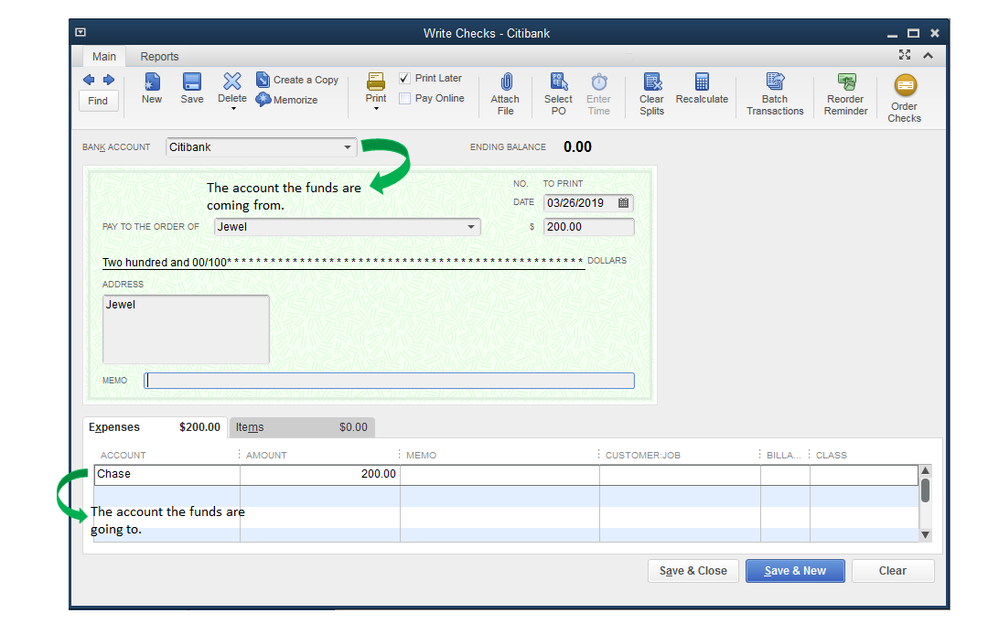Minimize the Write Checks window
Viewport: 999px width, 636px height.
point(893,34)
